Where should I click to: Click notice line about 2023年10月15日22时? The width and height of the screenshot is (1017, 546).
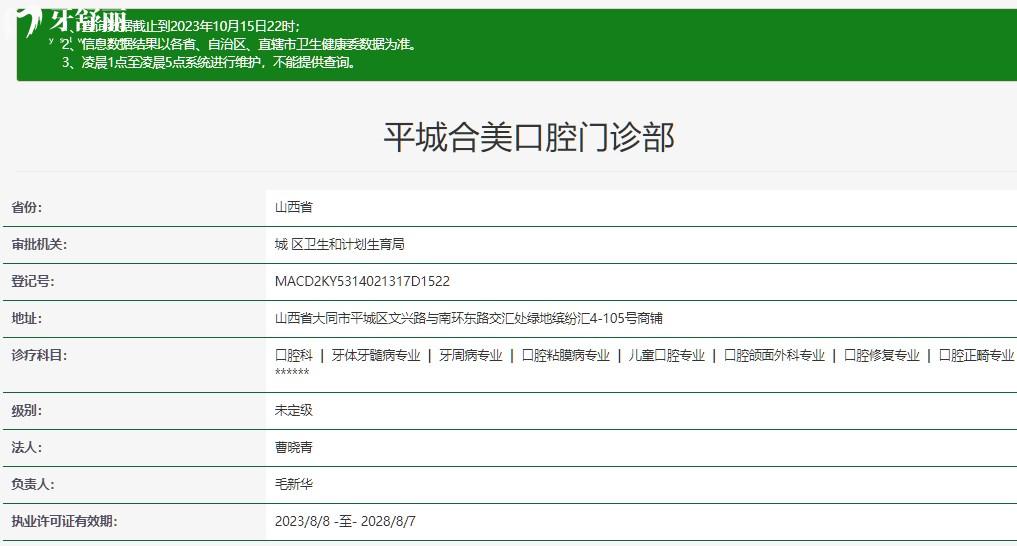[x=182, y=26]
